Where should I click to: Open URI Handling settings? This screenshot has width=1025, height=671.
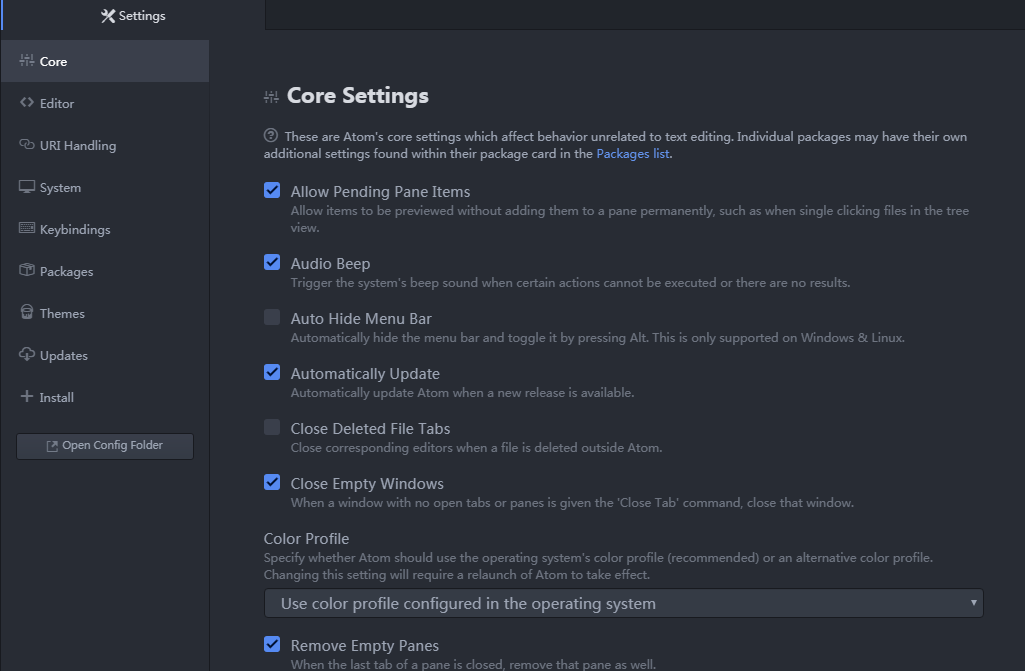pos(105,145)
